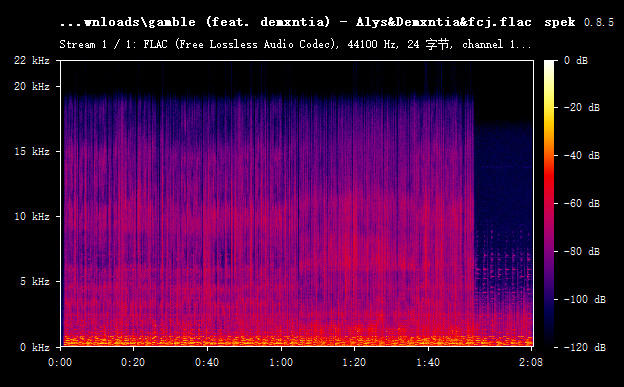This screenshot has width=624, height=387.
Task: Click the '-120 dB' scale label
Action: pyautogui.click(x=585, y=348)
